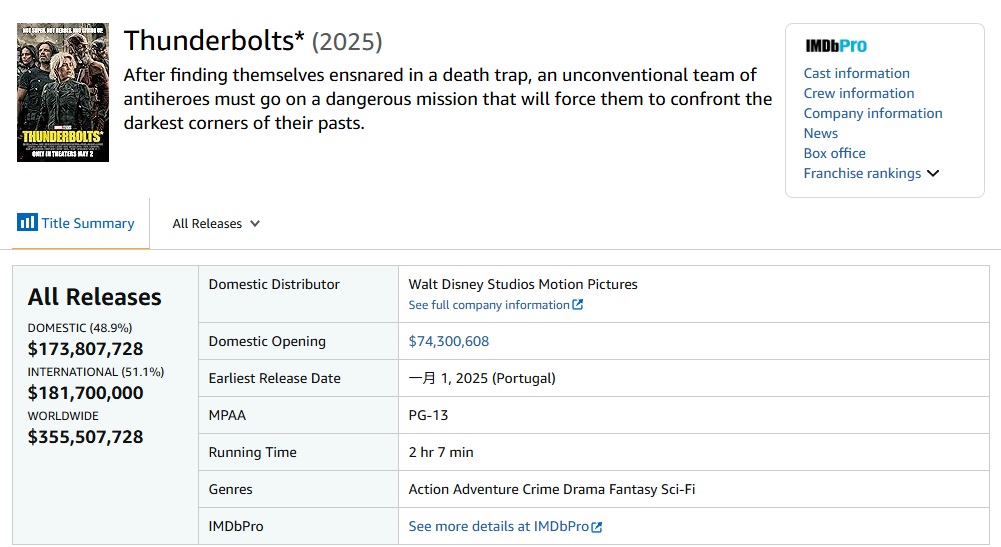Open the Thunderbolts* movie poster thumbnail
This screenshot has height=547, width=1001.
63,93
